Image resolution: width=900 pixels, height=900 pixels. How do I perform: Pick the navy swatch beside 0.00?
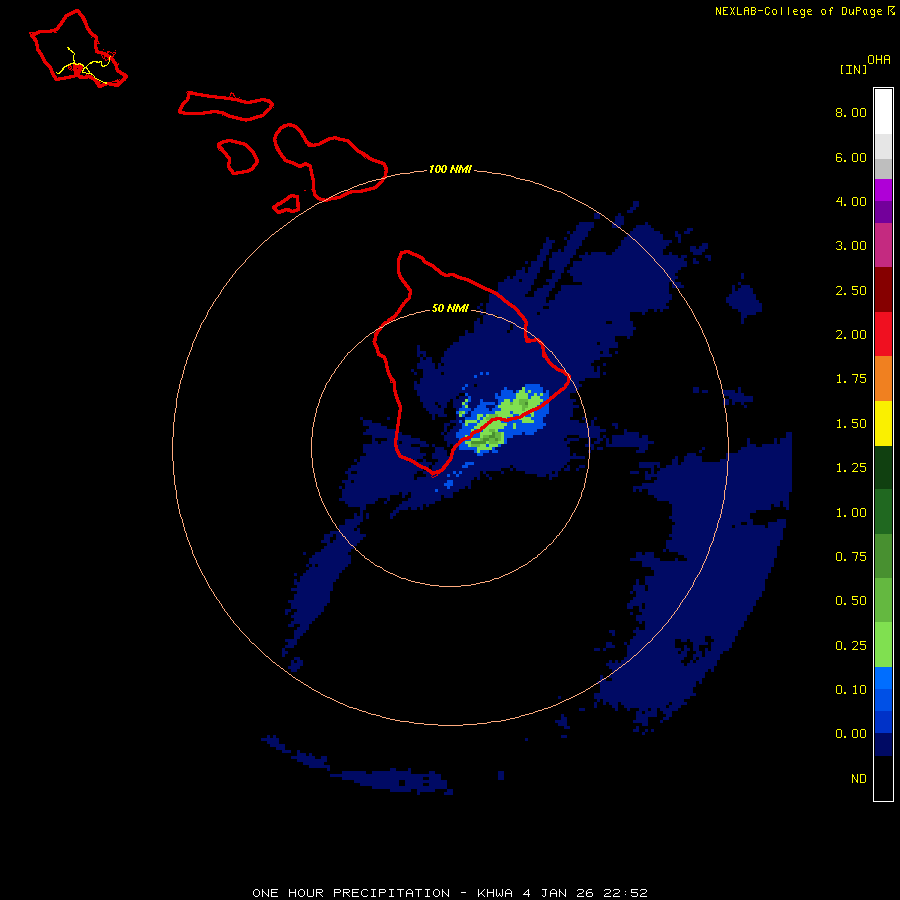point(883,745)
